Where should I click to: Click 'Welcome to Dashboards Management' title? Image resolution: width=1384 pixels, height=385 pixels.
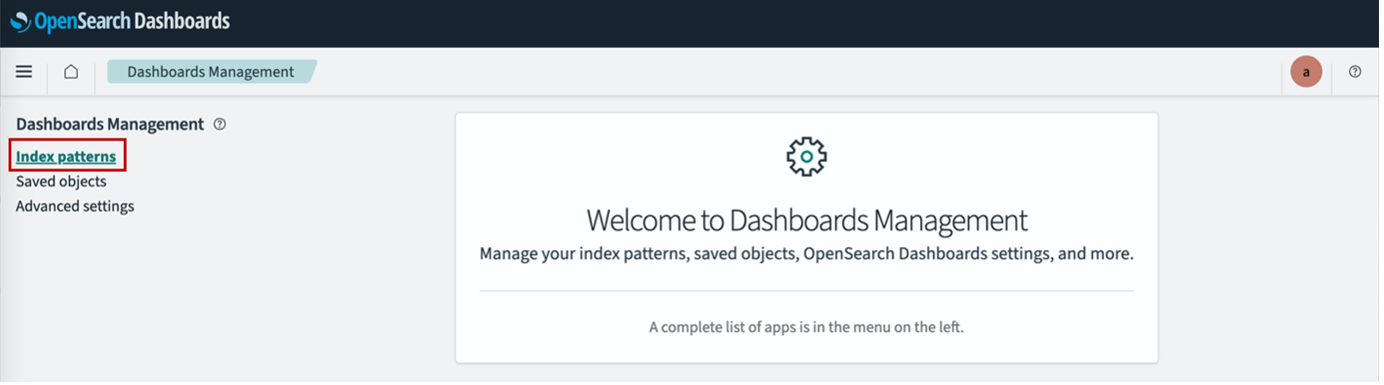point(806,220)
